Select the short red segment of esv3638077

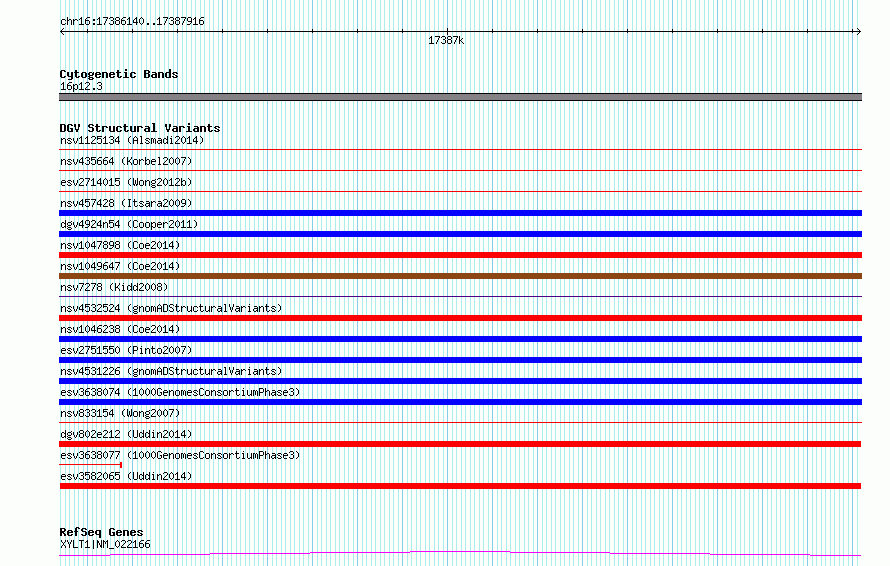[x=91, y=465]
